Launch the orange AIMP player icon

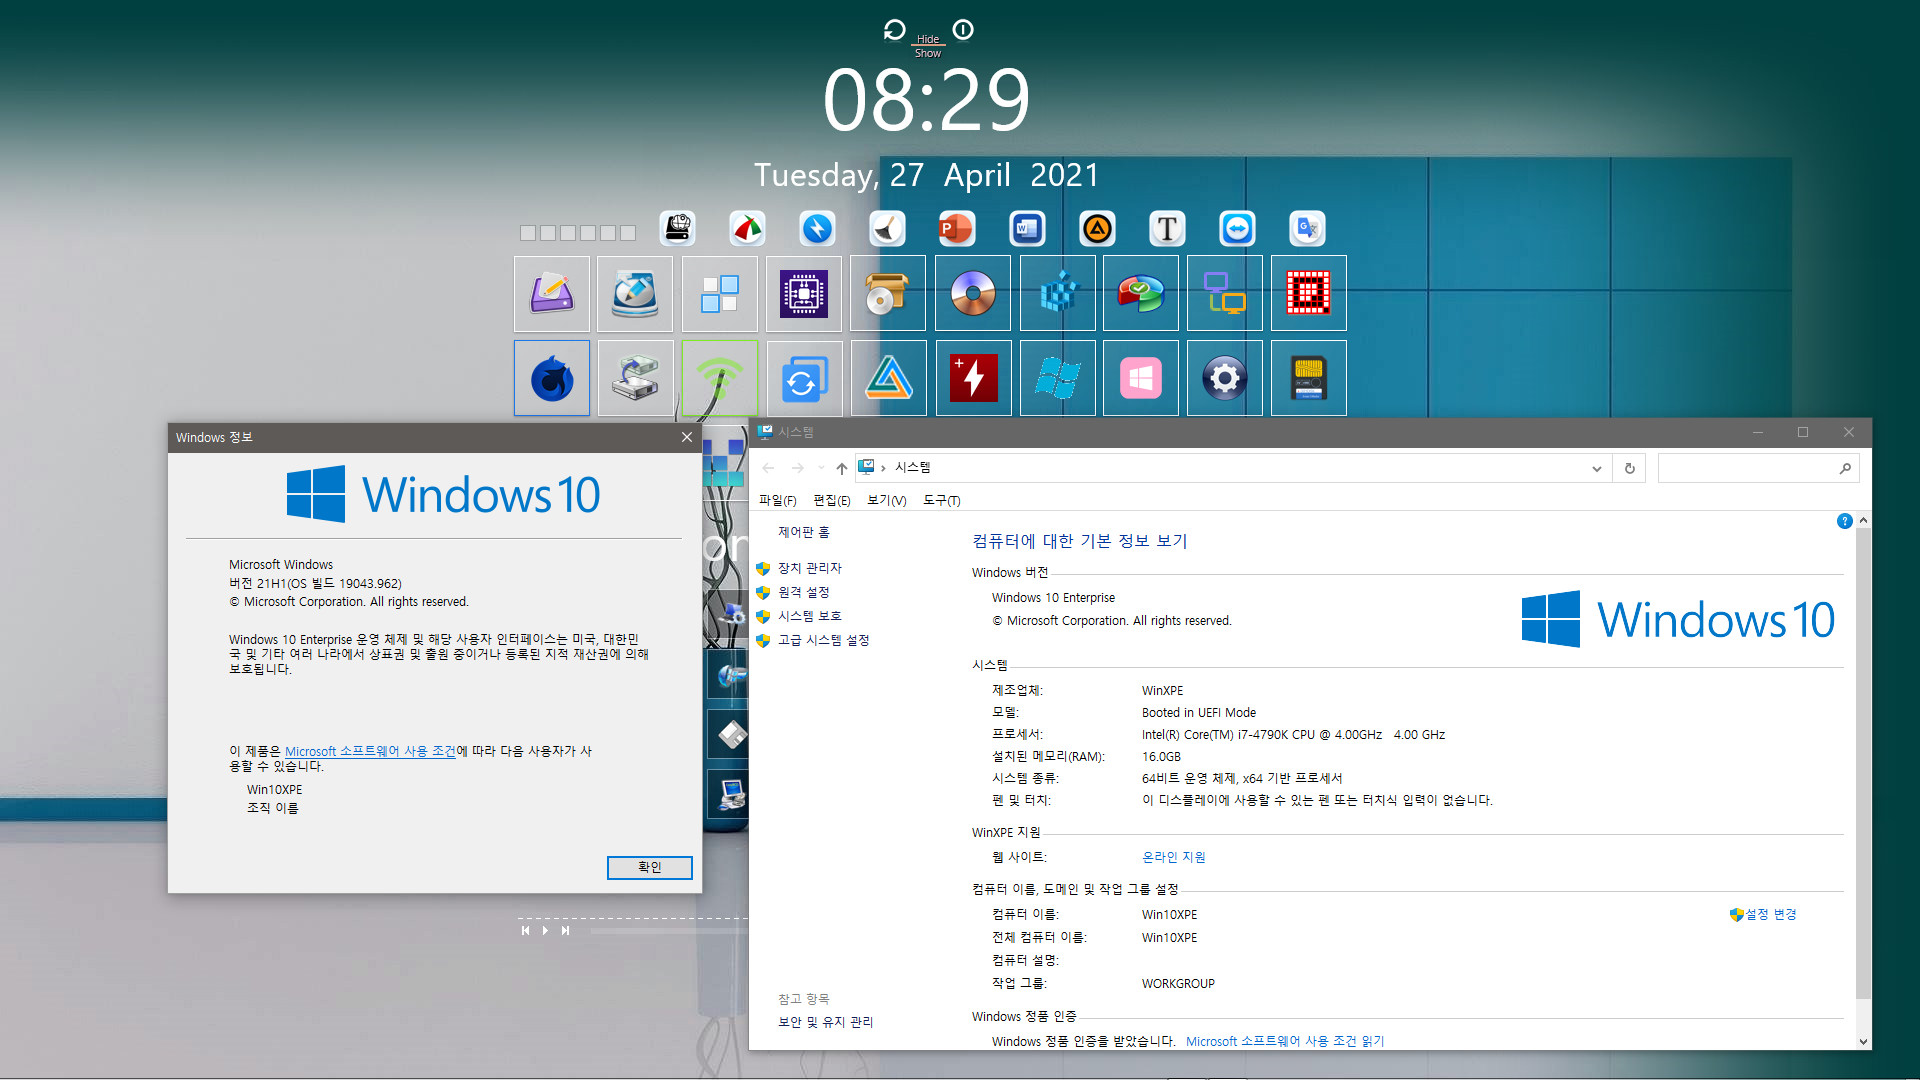click(x=1097, y=229)
